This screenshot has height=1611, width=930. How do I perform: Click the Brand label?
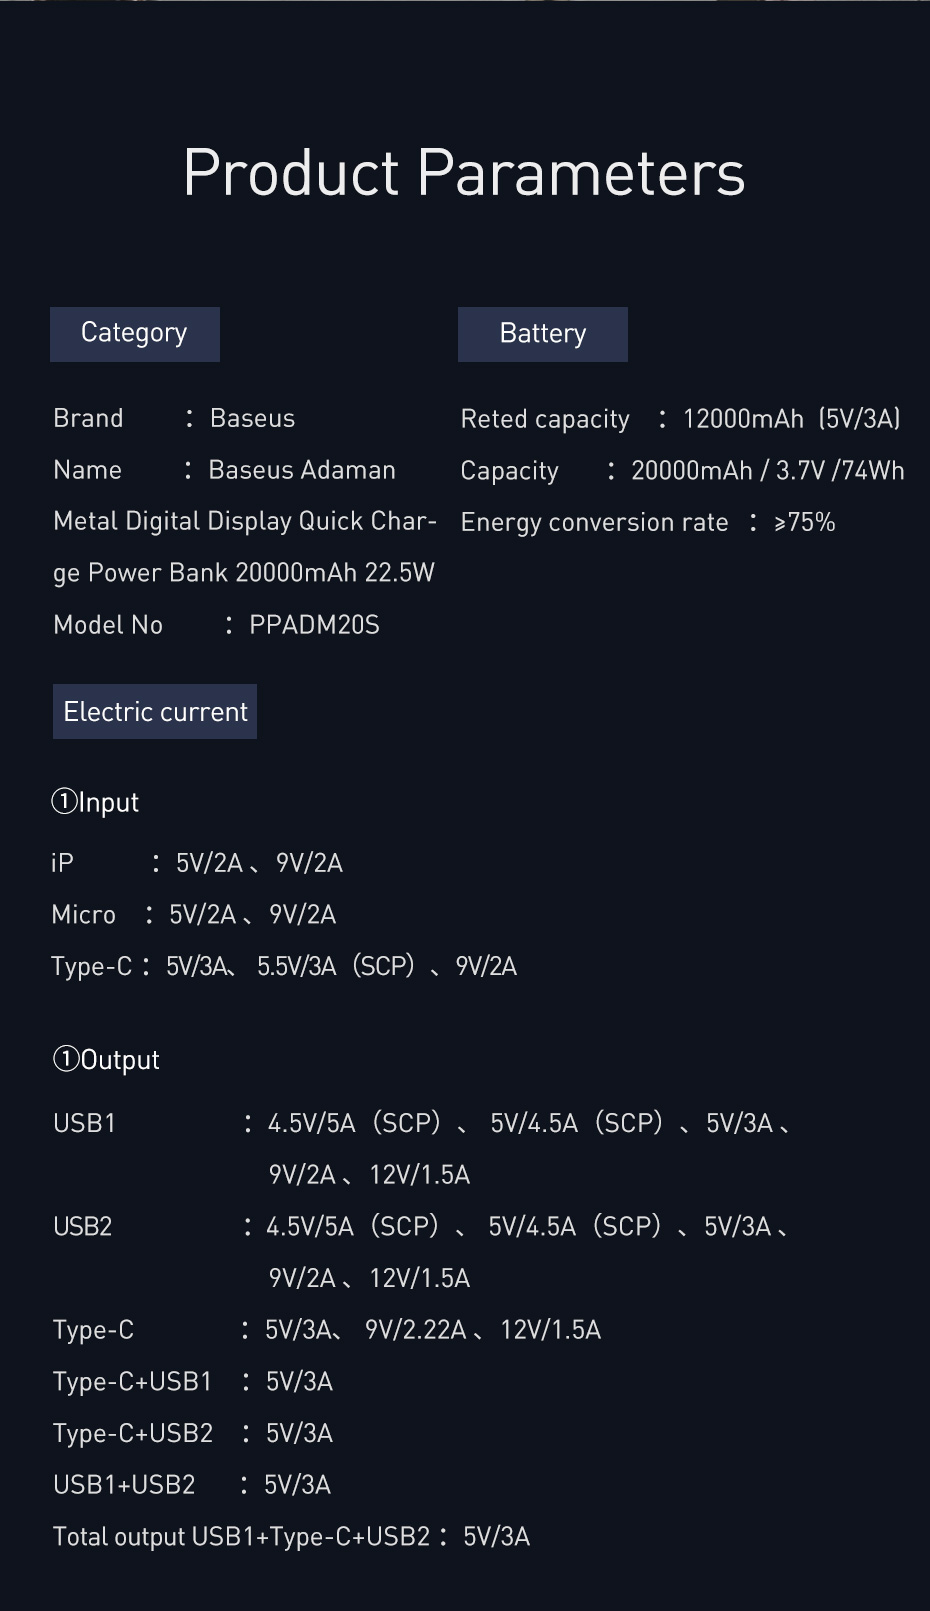(88, 418)
